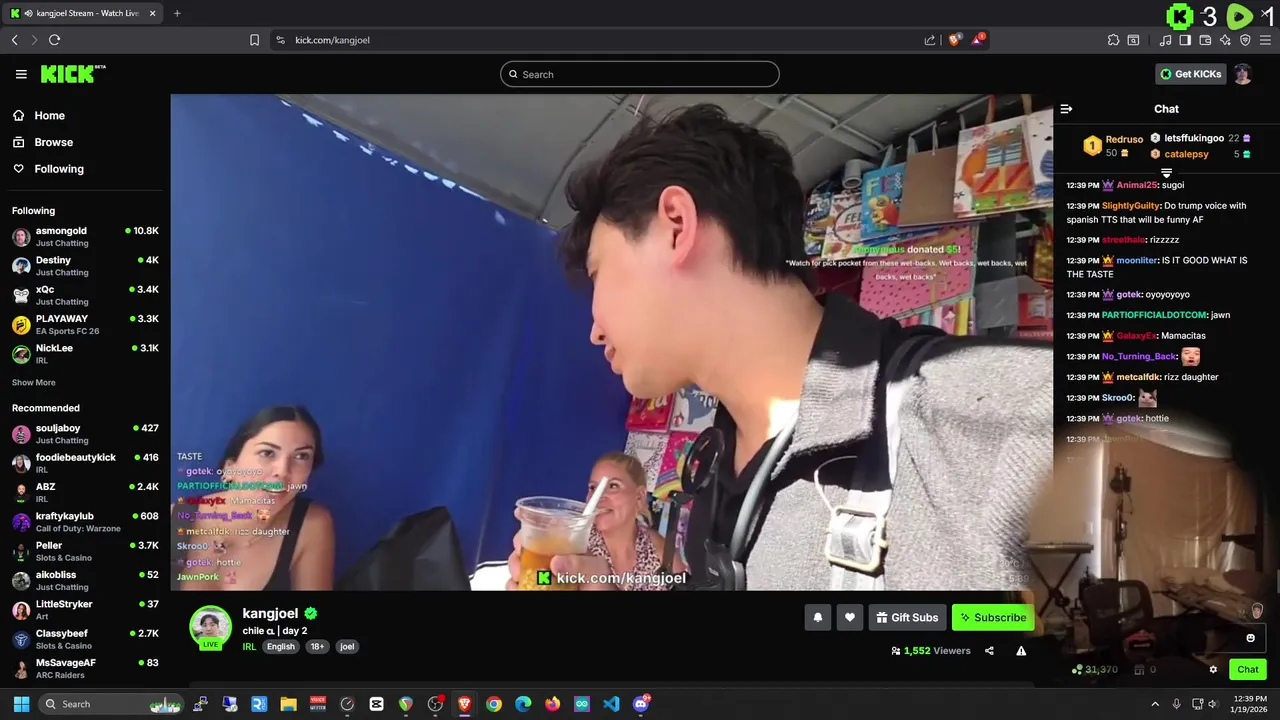1280x720 pixels.
Task: Open Brave Wallet icon
Action: 1205,40
